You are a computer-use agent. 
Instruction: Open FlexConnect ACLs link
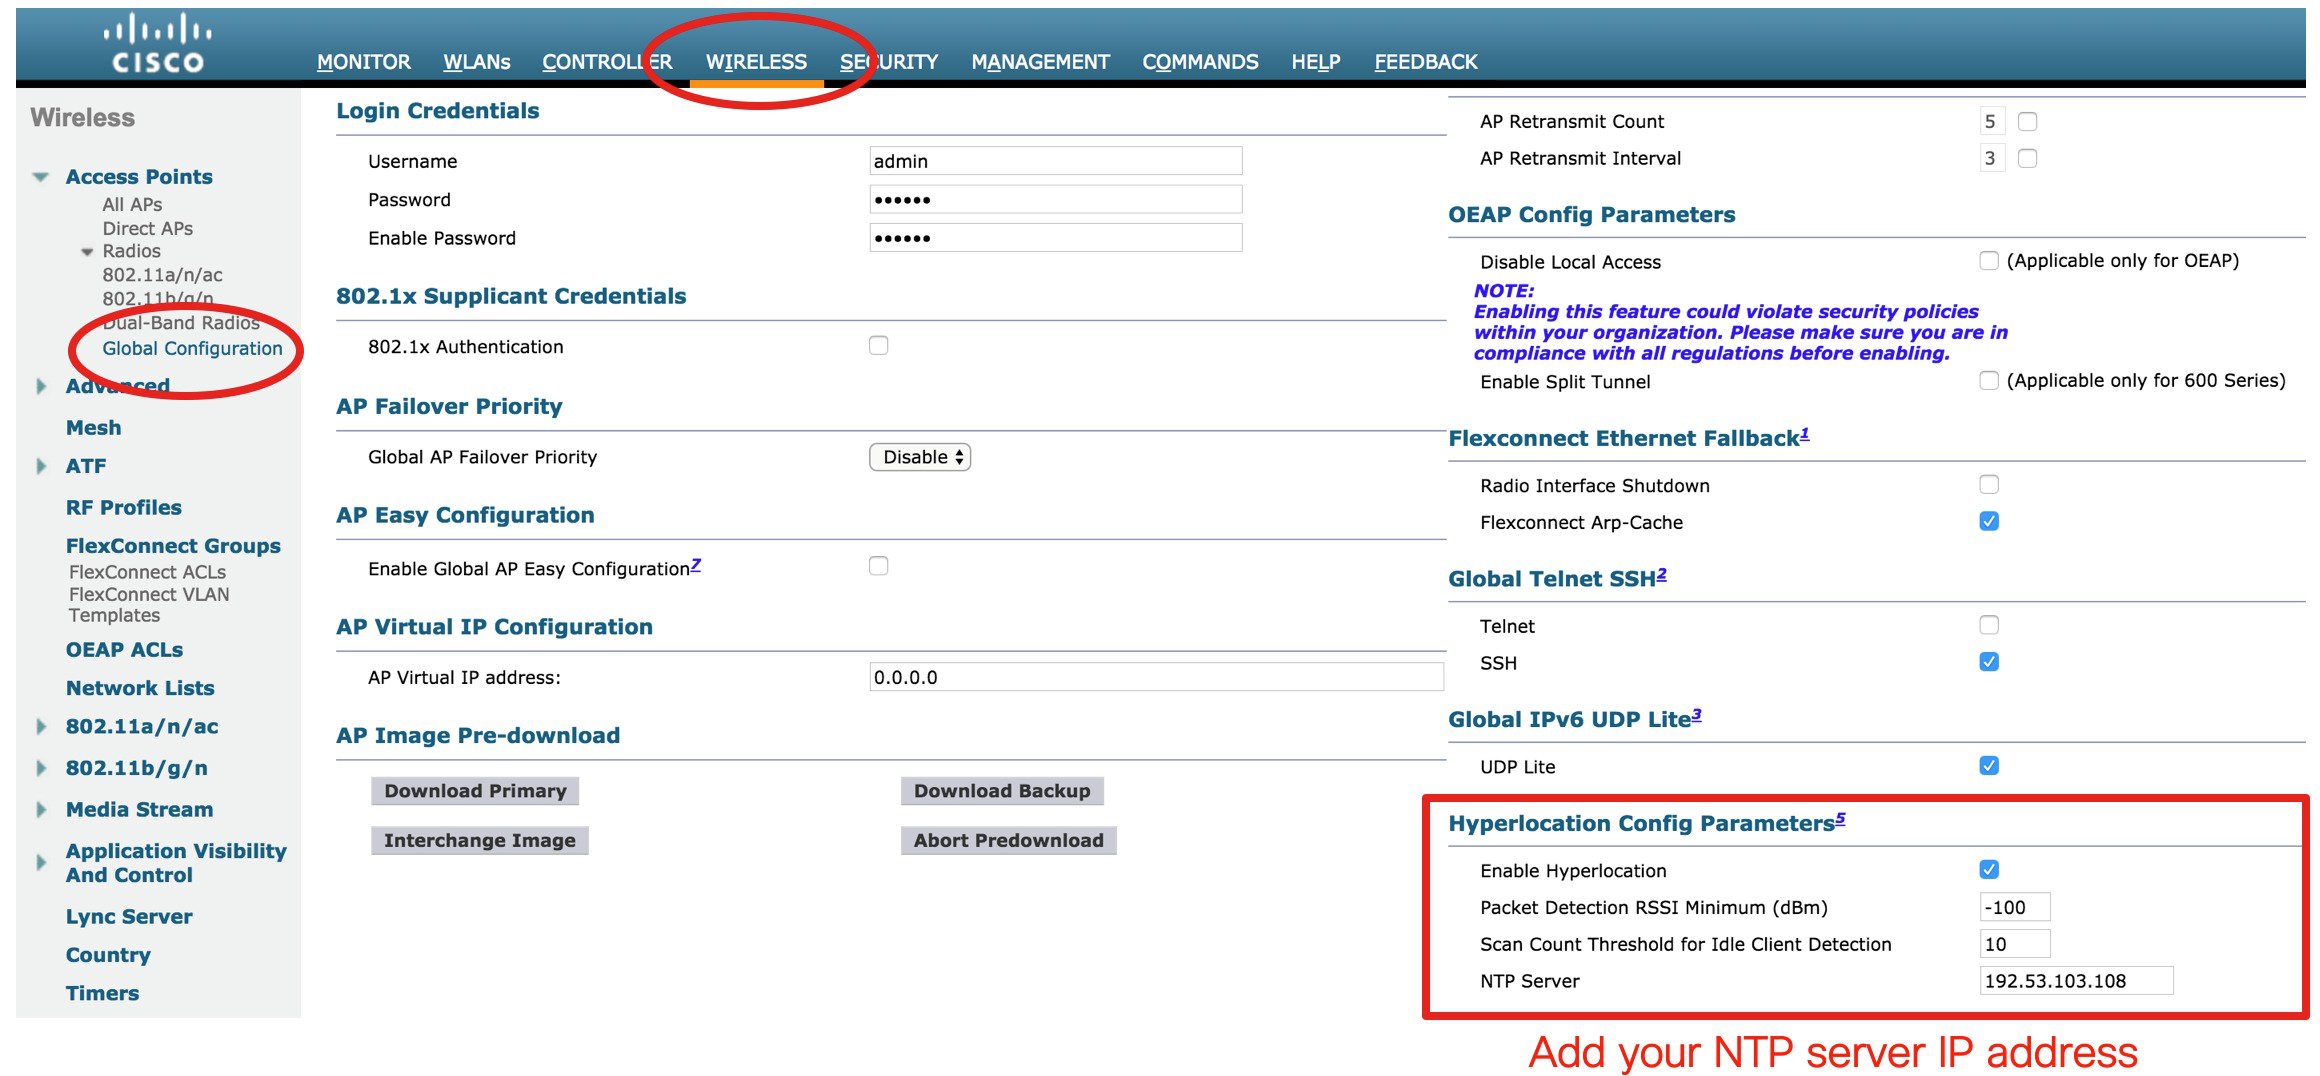click(x=147, y=572)
